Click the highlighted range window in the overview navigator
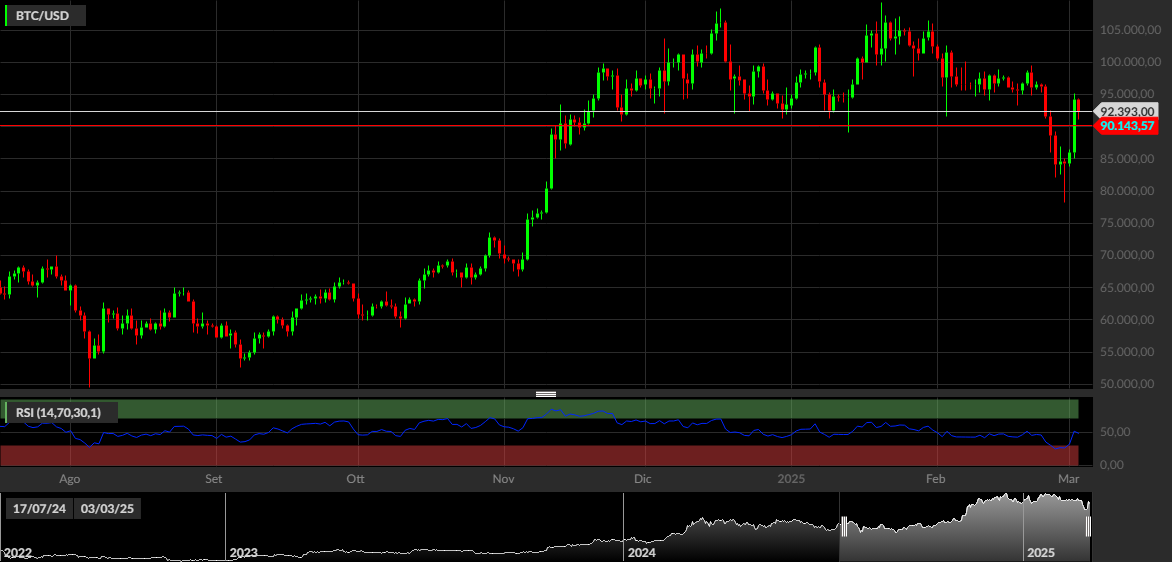1172x562 pixels. tap(966, 527)
